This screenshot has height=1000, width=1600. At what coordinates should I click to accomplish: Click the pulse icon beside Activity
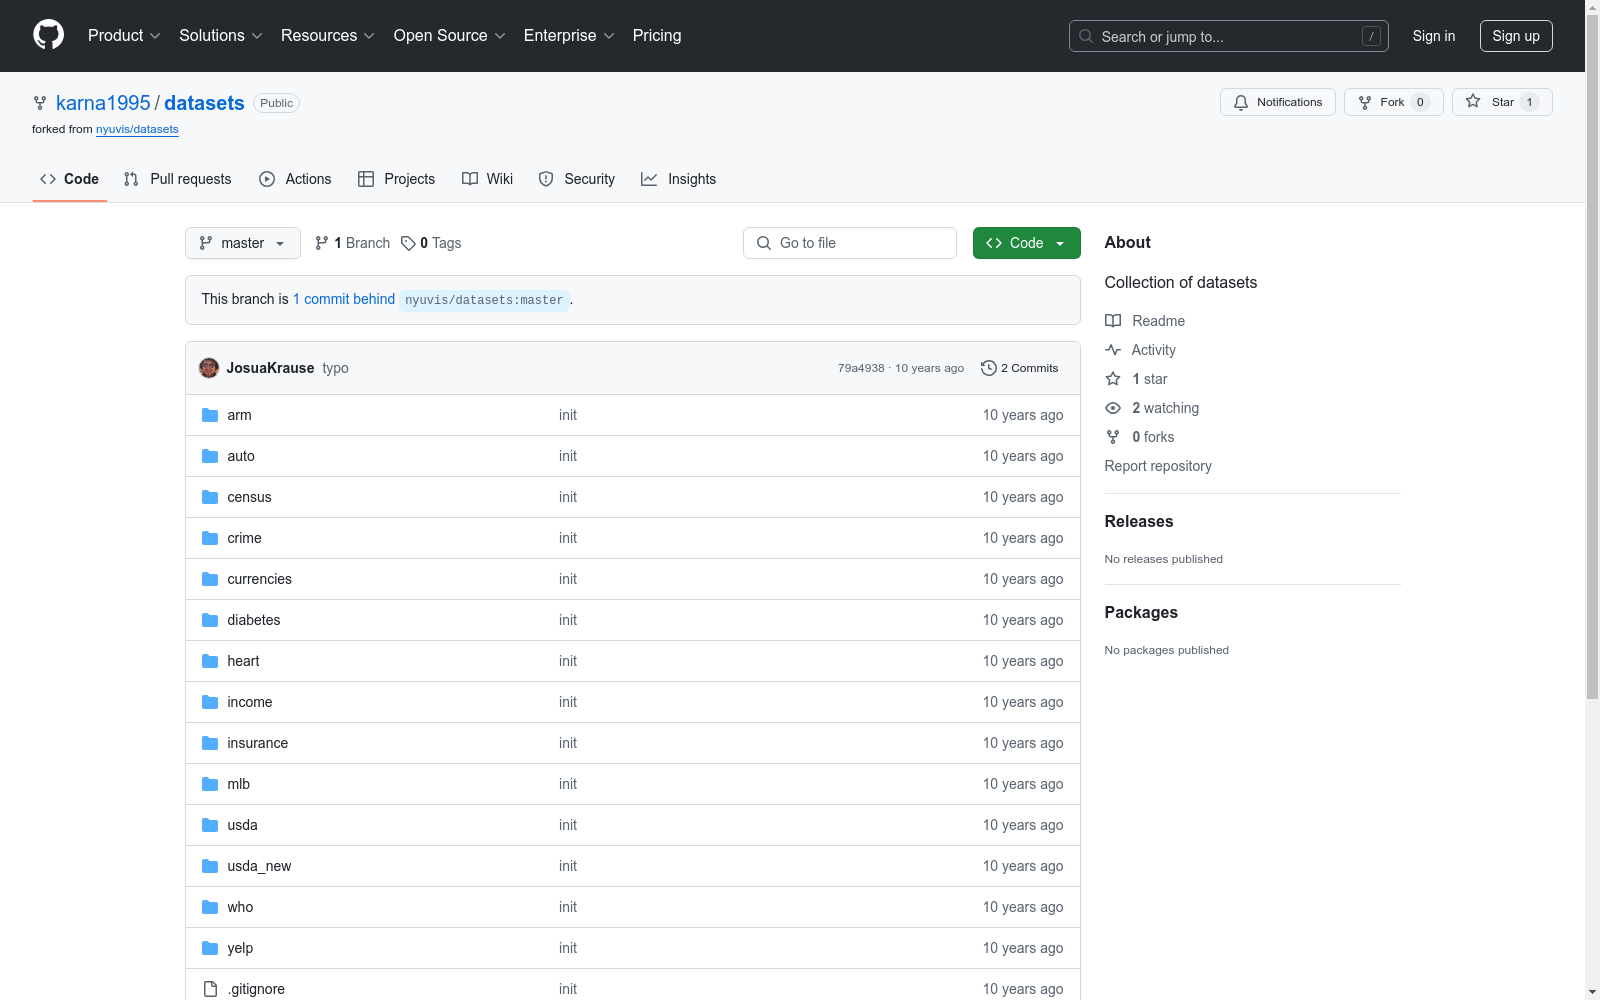(1113, 350)
